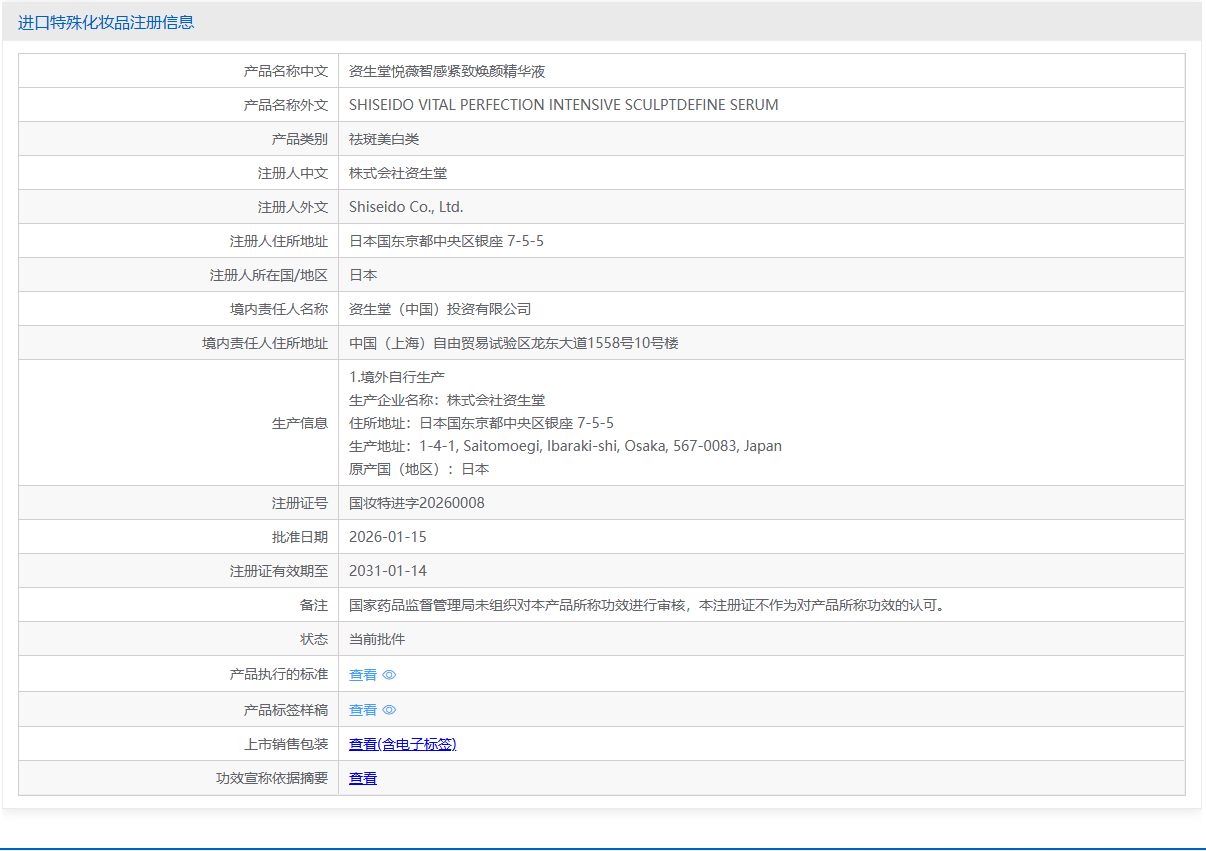Click the status value 当前批件

pyautogui.click(x=377, y=639)
